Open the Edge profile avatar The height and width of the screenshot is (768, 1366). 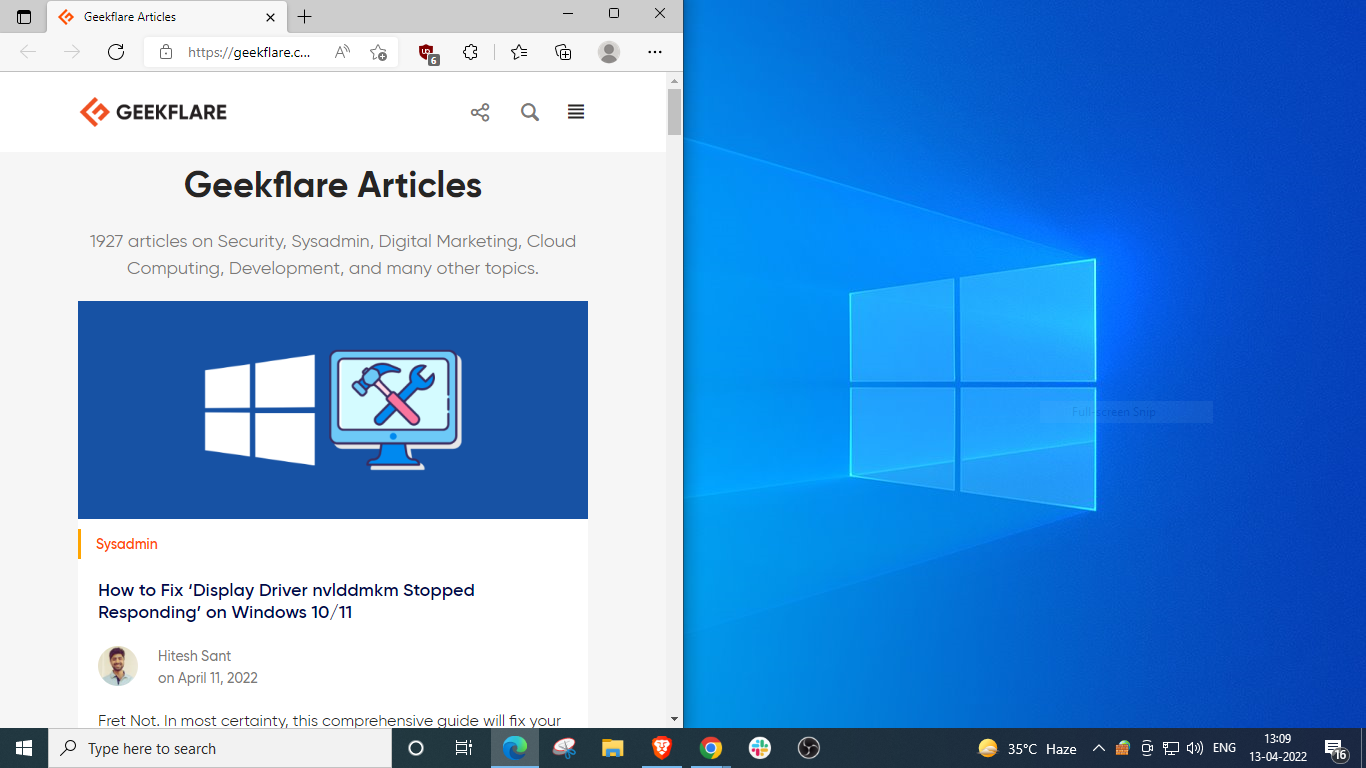tap(610, 52)
